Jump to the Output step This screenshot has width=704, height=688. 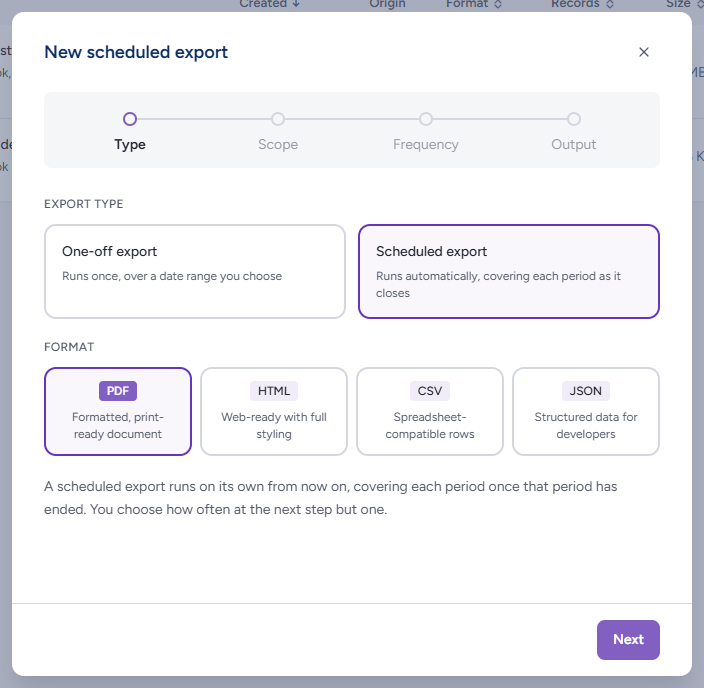tap(573, 132)
